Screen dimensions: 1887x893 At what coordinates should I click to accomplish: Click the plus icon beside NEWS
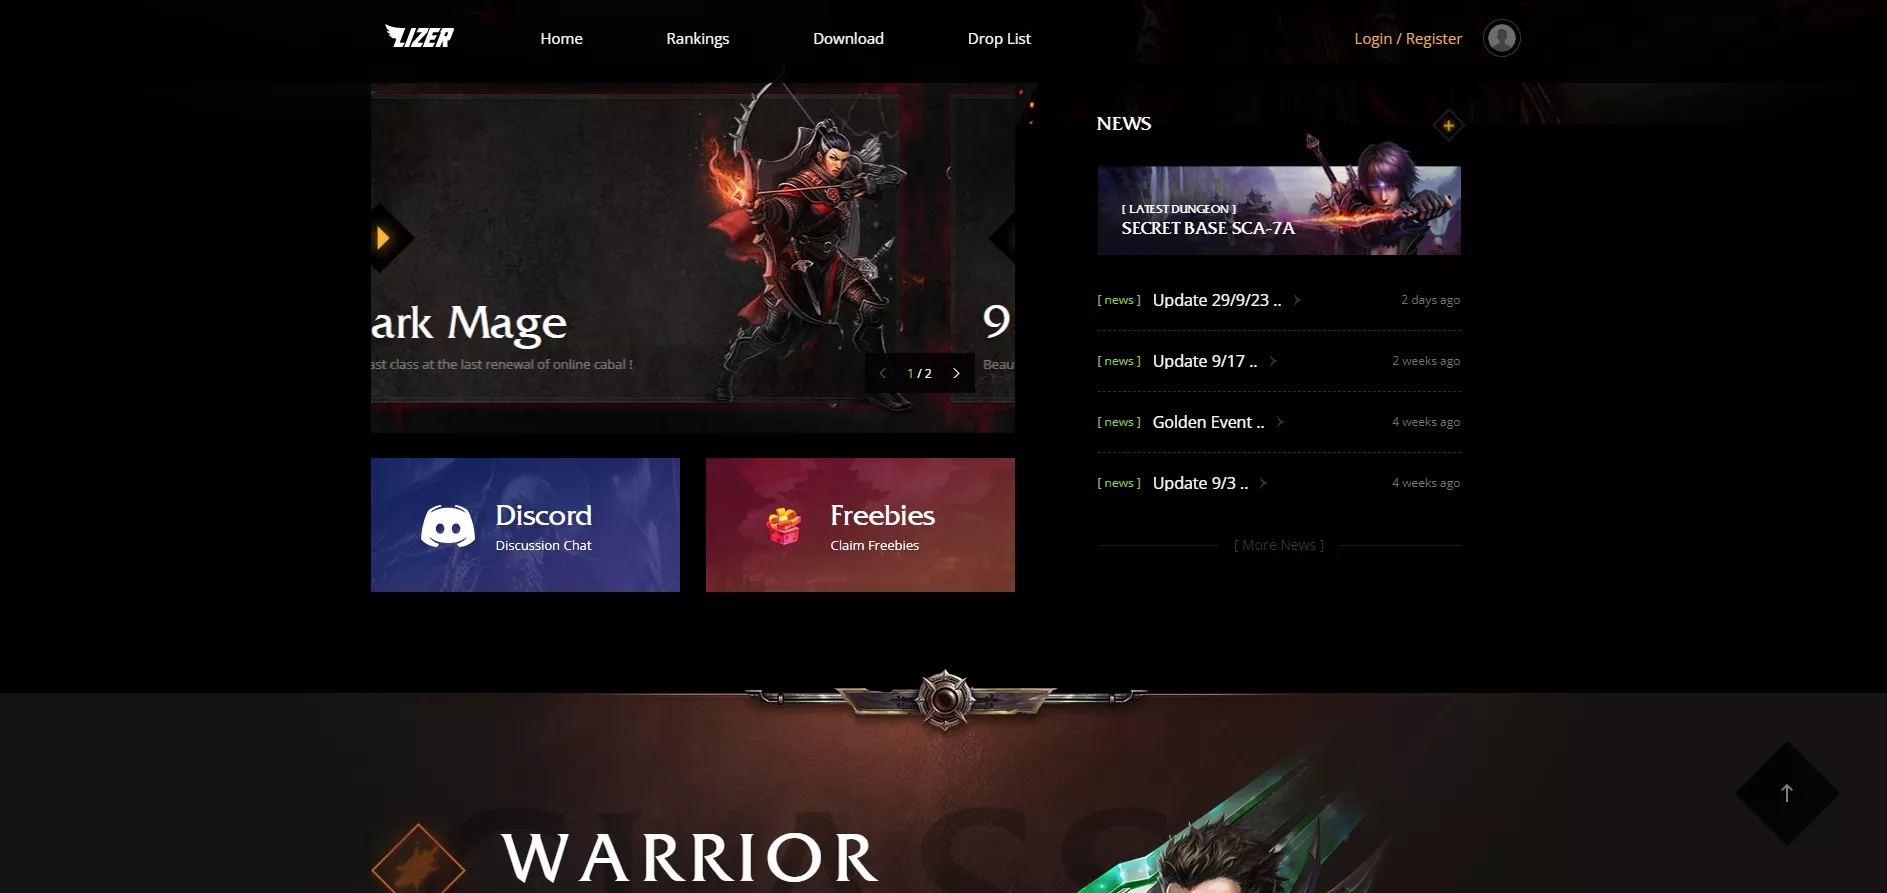tap(1448, 125)
